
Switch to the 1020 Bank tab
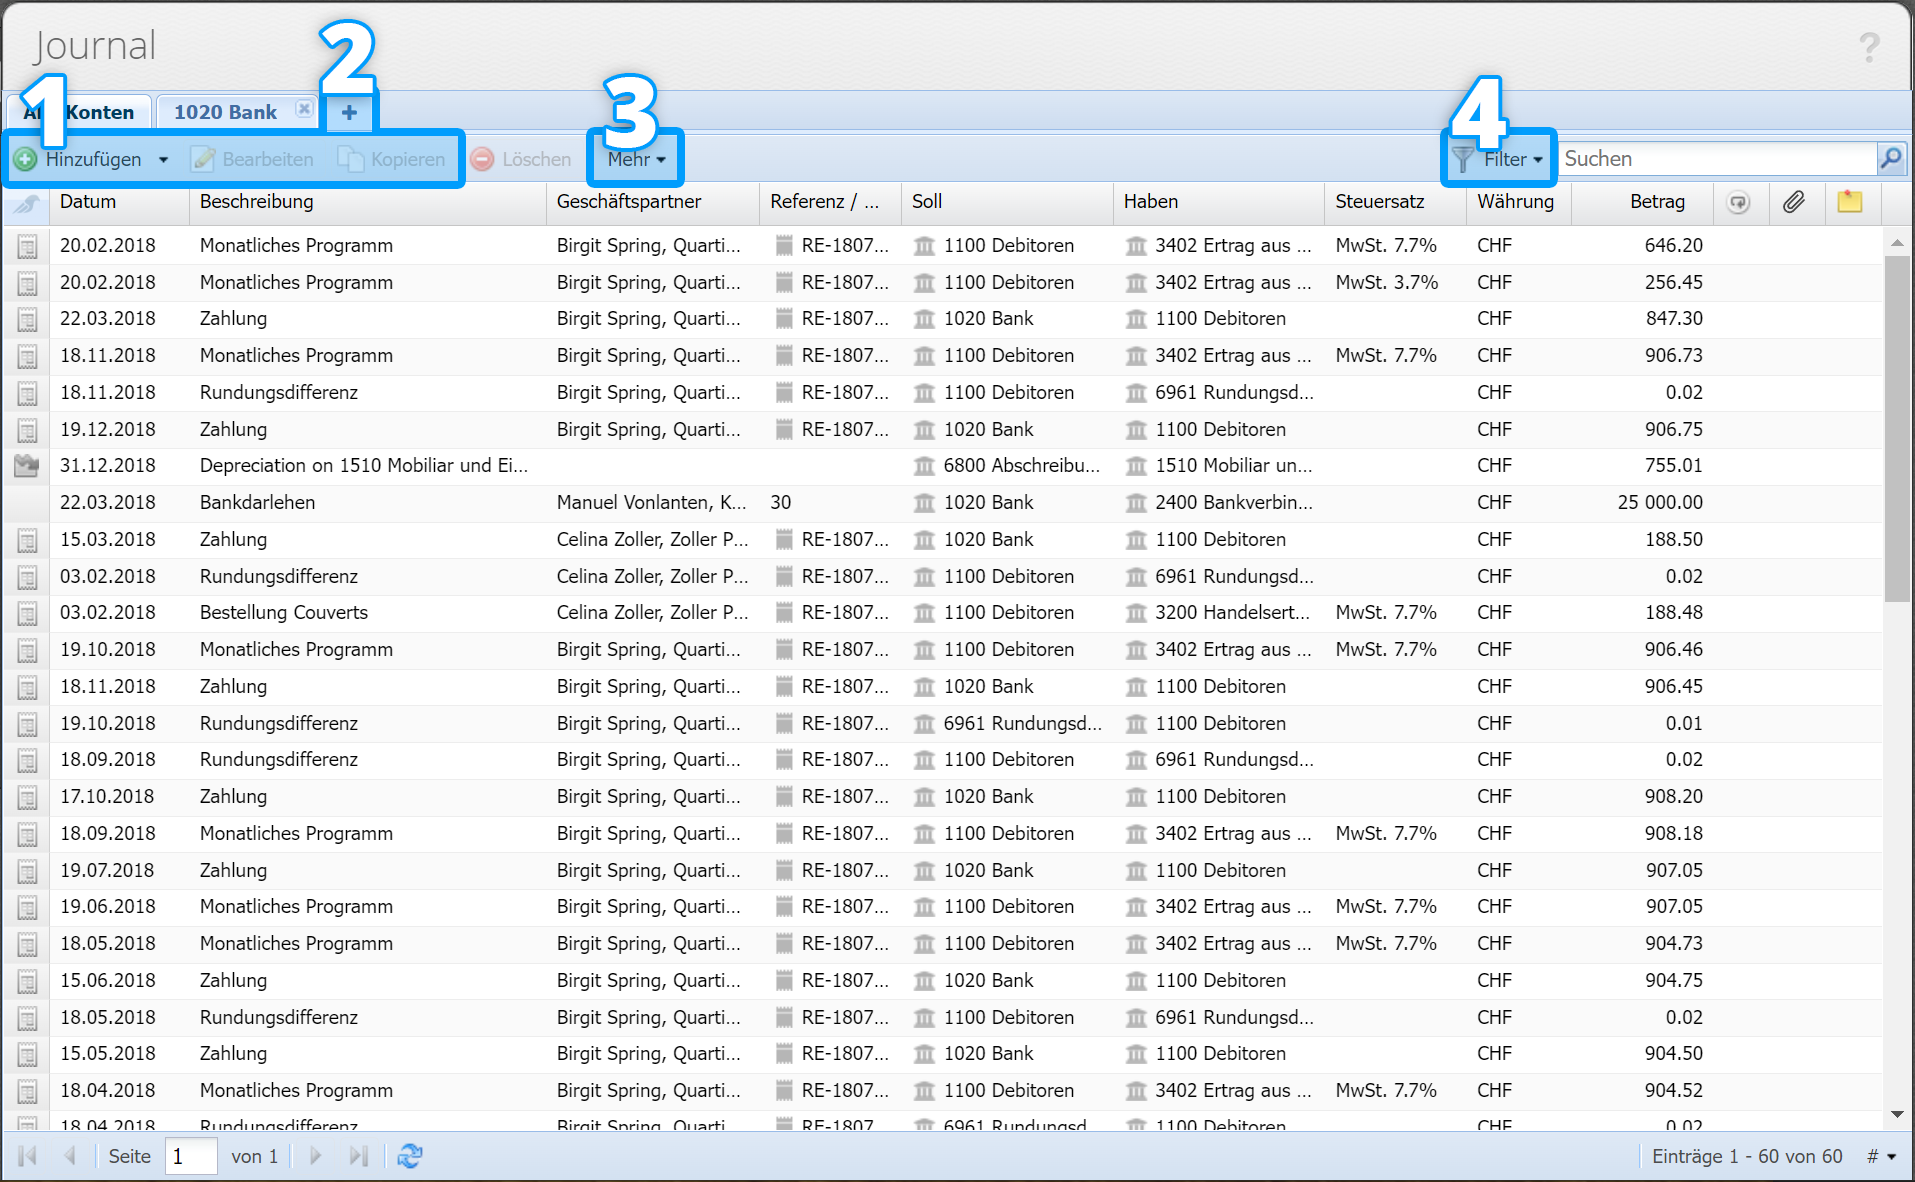pos(225,112)
